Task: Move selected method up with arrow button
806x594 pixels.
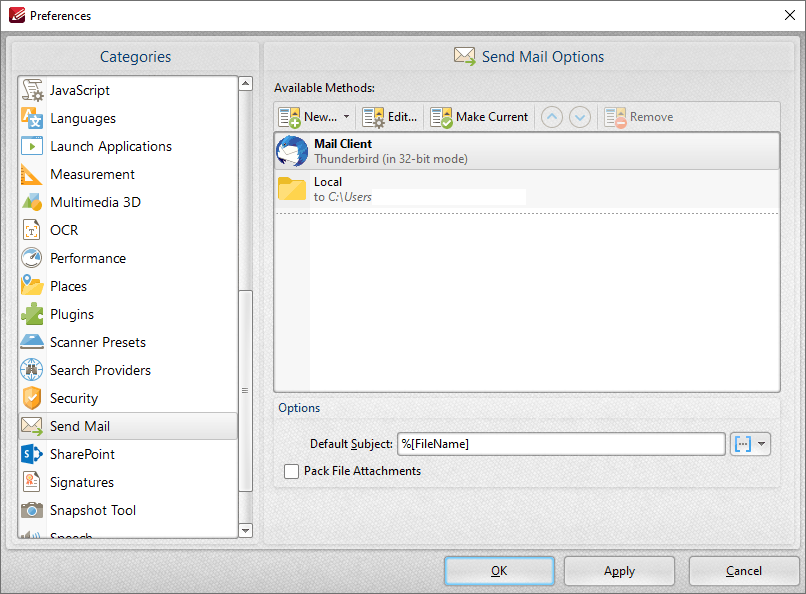Action: point(552,117)
